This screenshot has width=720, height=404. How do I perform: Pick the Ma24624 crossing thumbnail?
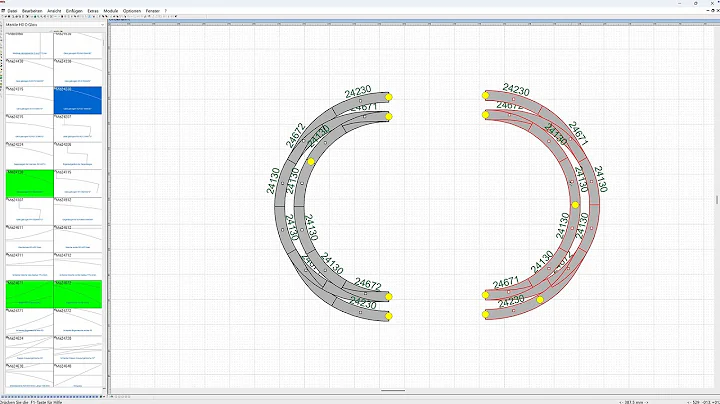pyautogui.click(x=29, y=349)
